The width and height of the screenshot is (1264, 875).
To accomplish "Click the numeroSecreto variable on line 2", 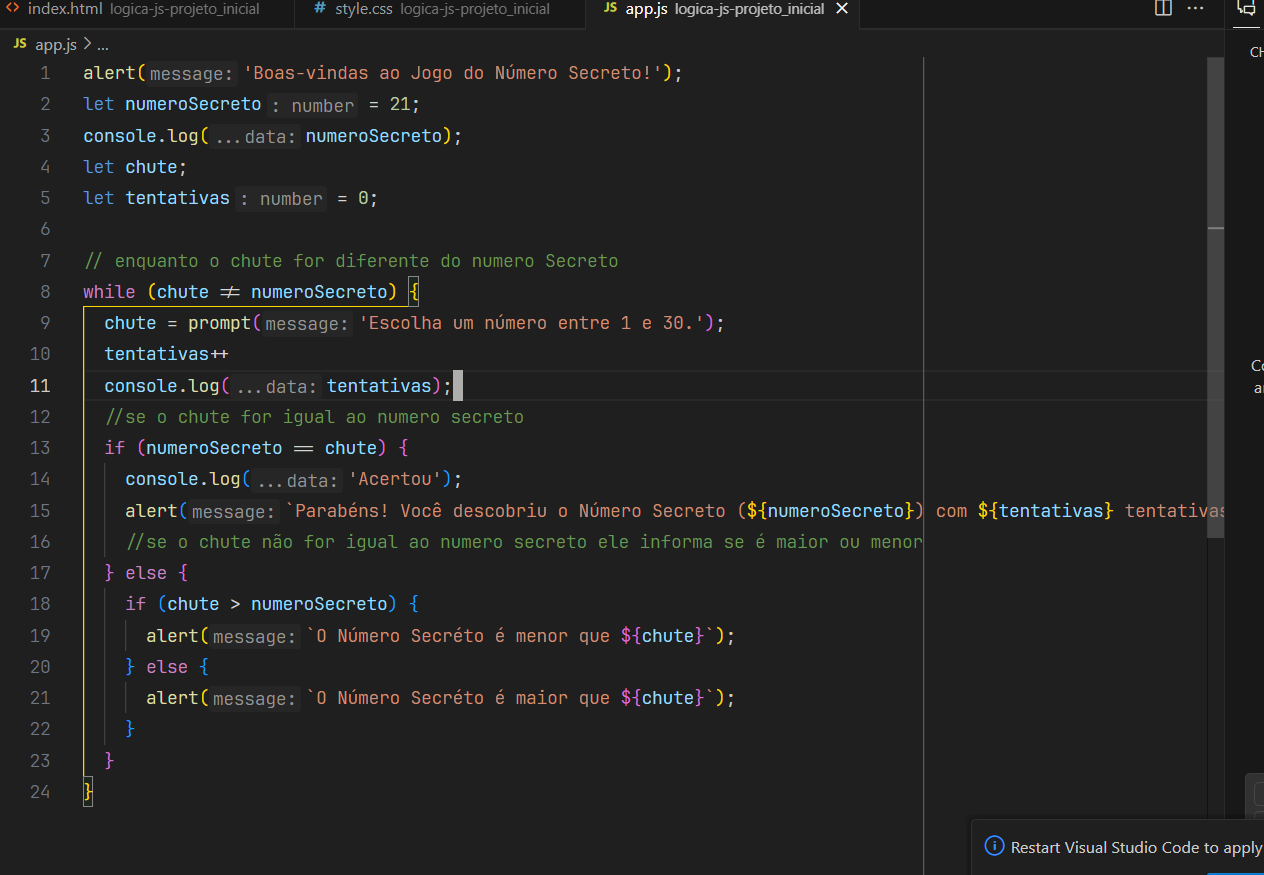I will [x=193, y=104].
